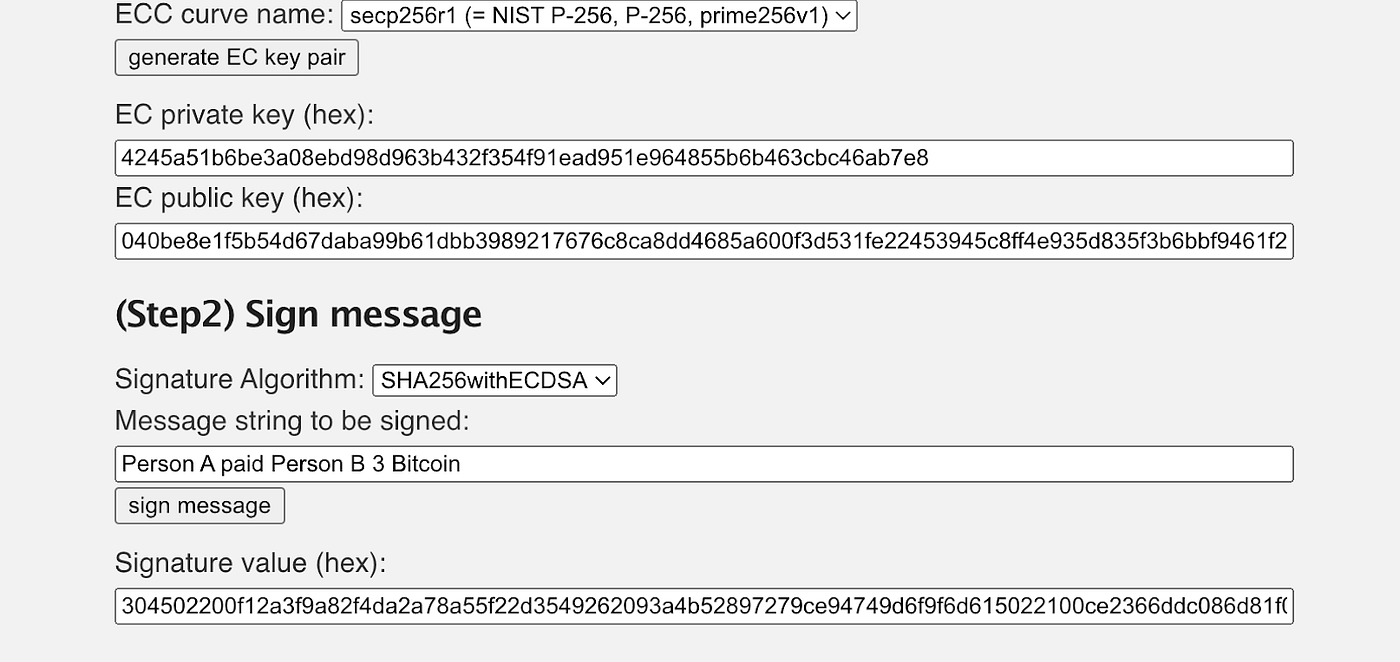Click the Person A paid message text

(x=288, y=463)
